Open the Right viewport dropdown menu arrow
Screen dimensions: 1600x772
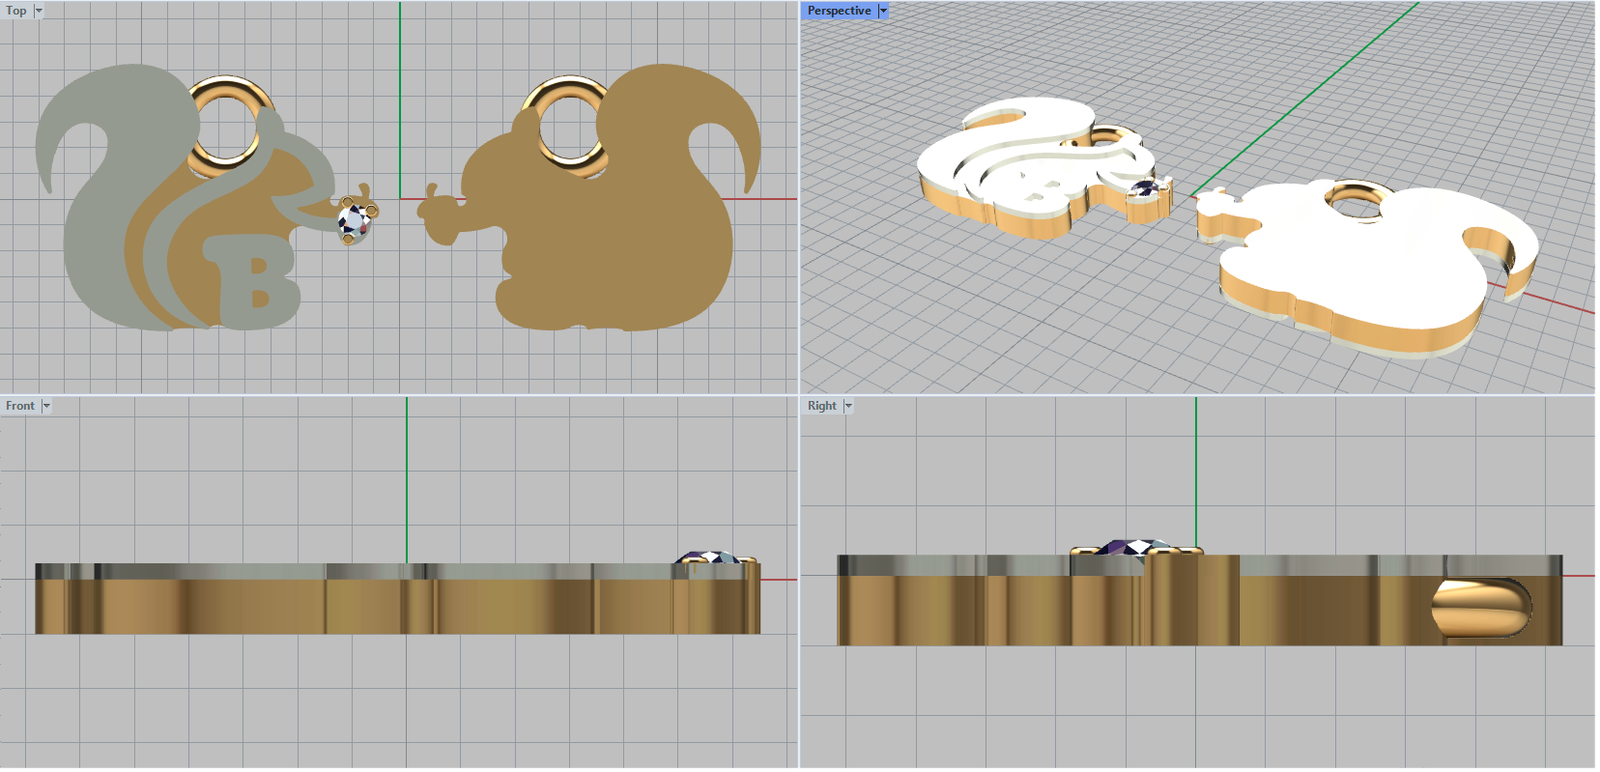click(848, 406)
